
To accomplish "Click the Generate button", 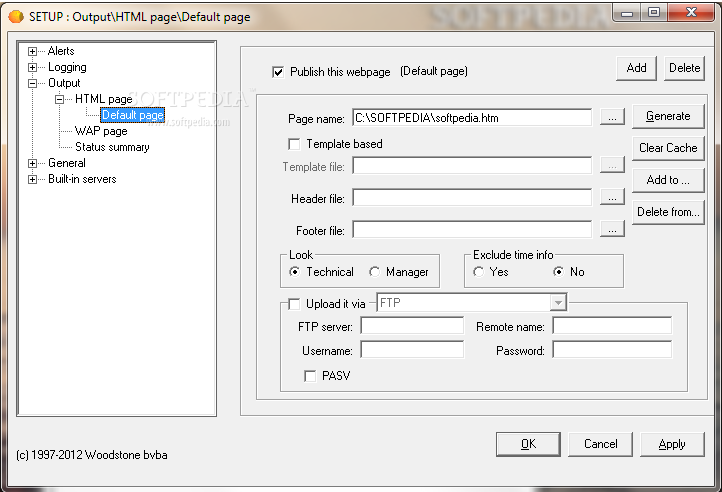I will [668, 116].
